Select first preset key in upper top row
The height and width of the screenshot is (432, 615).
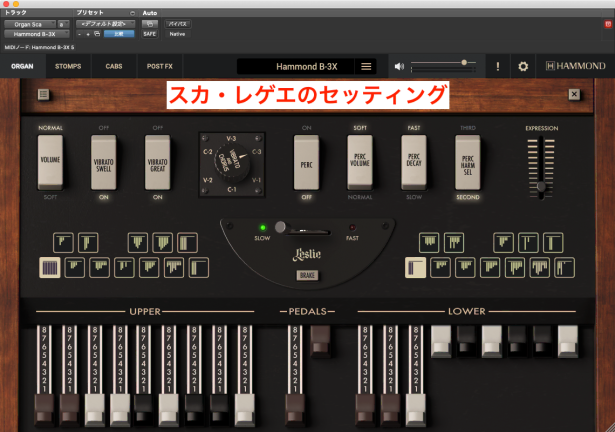[63, 242]
